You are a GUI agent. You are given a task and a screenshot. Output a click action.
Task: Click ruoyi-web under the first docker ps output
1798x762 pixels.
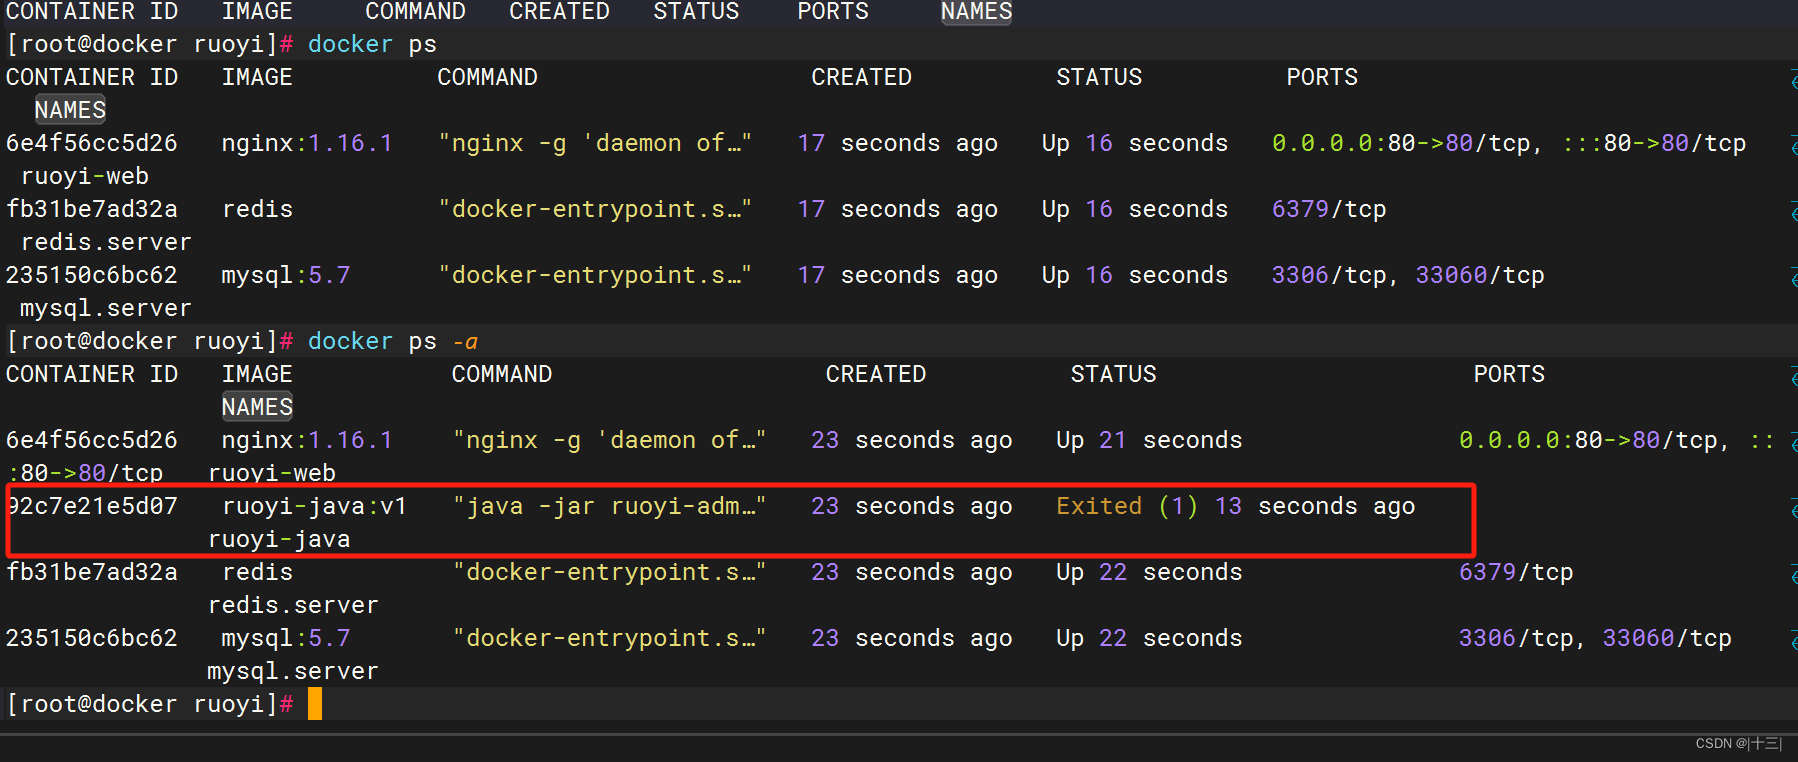click(x=85, y=176)
